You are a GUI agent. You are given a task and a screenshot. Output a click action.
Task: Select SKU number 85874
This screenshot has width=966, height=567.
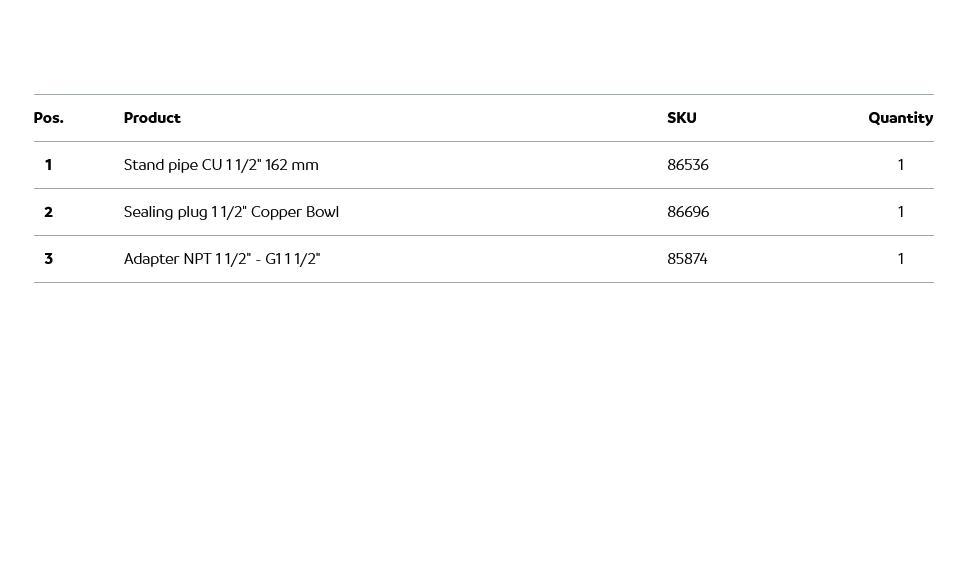tap(687, 259)
